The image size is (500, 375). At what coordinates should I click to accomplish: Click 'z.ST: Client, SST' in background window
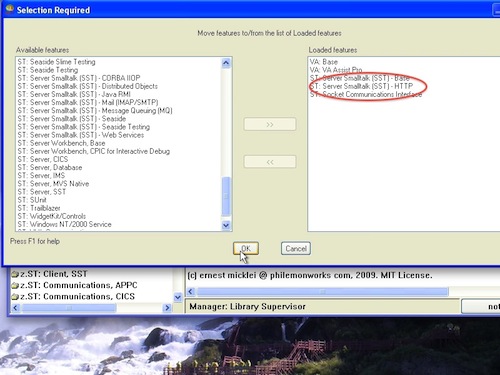pyautogui.click(x=54, y=274)
